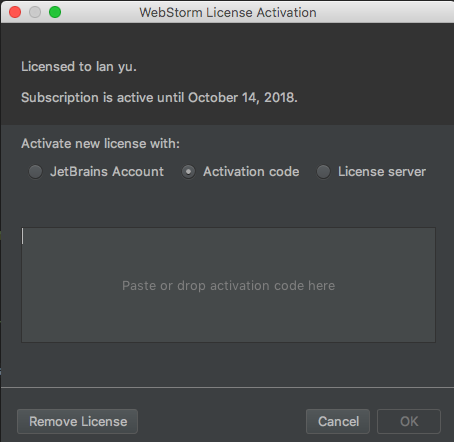Select the JetBrains Account radio button
The image size is (454, 442).
click(35, 172)
